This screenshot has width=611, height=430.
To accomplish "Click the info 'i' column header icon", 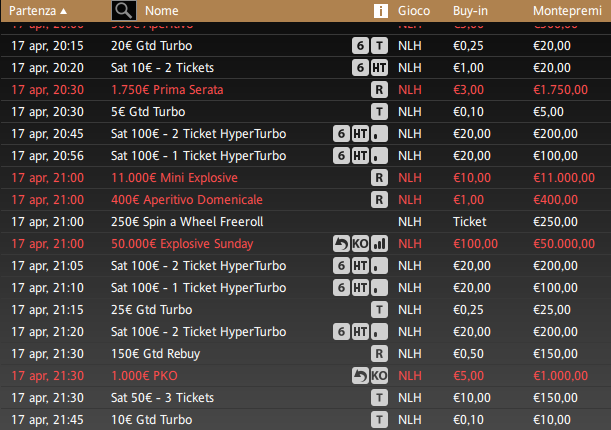I will (x=381, y=11).
